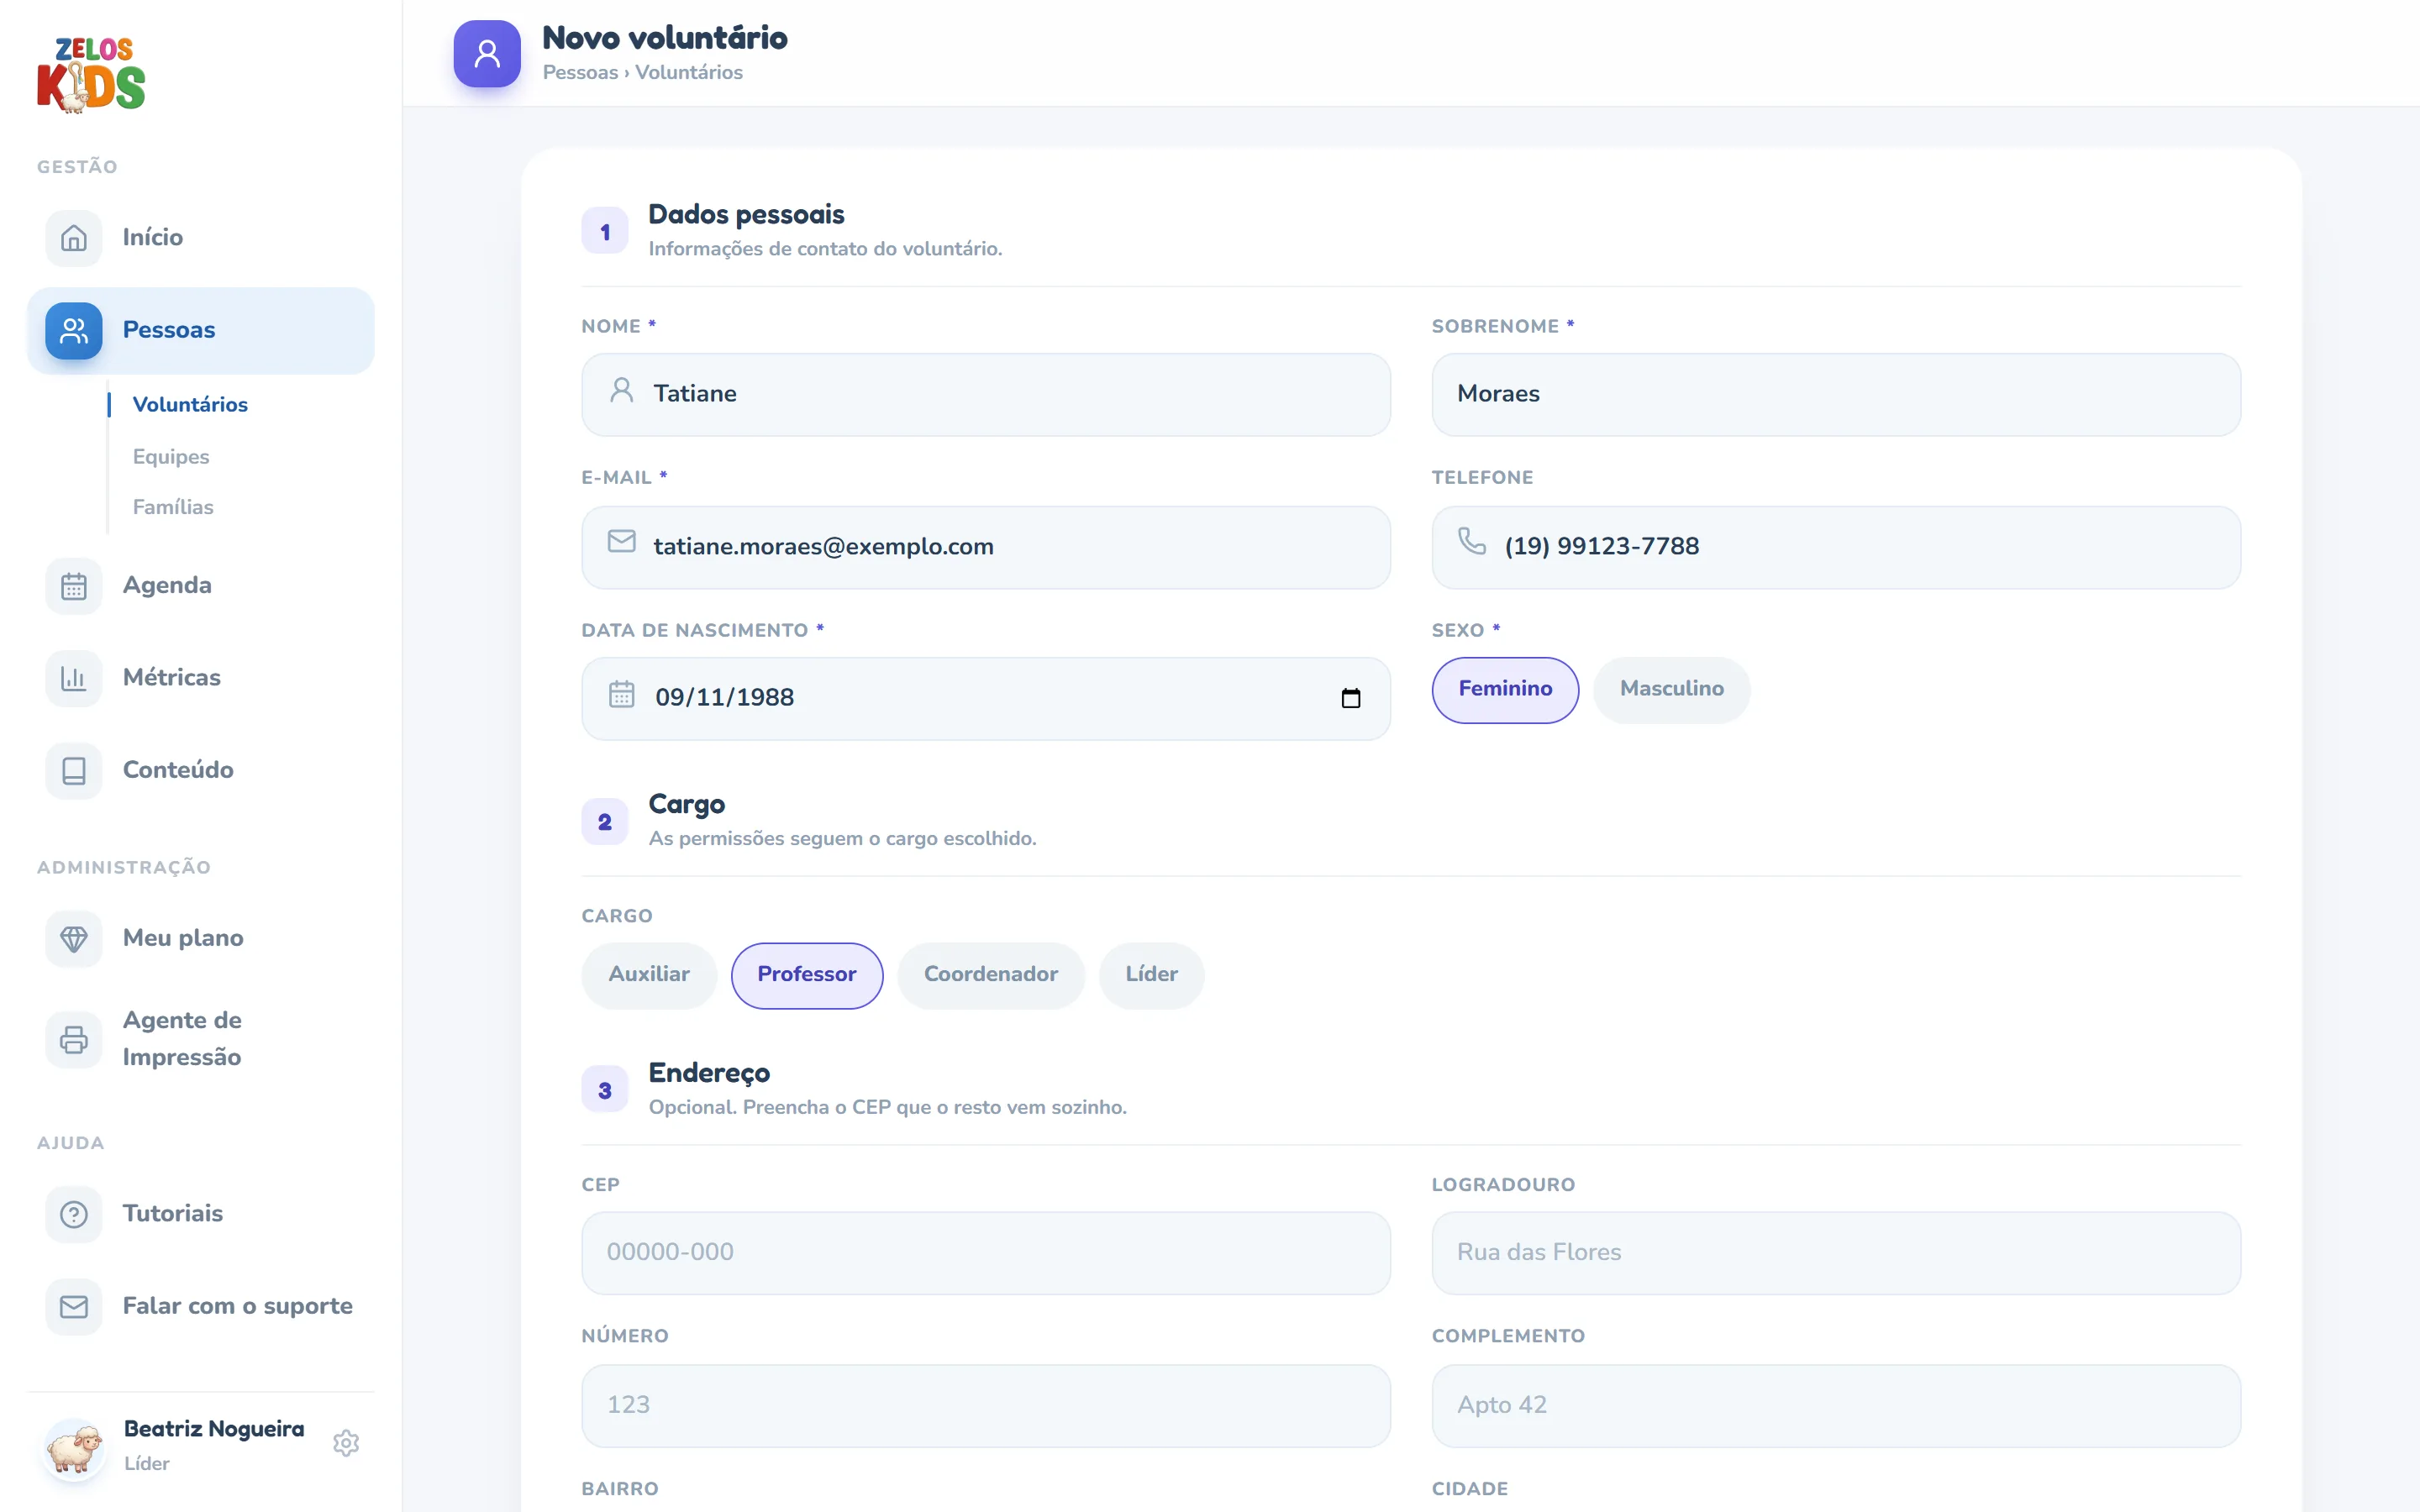Go to the Equipes submenu item

click(x=171, y=457)
